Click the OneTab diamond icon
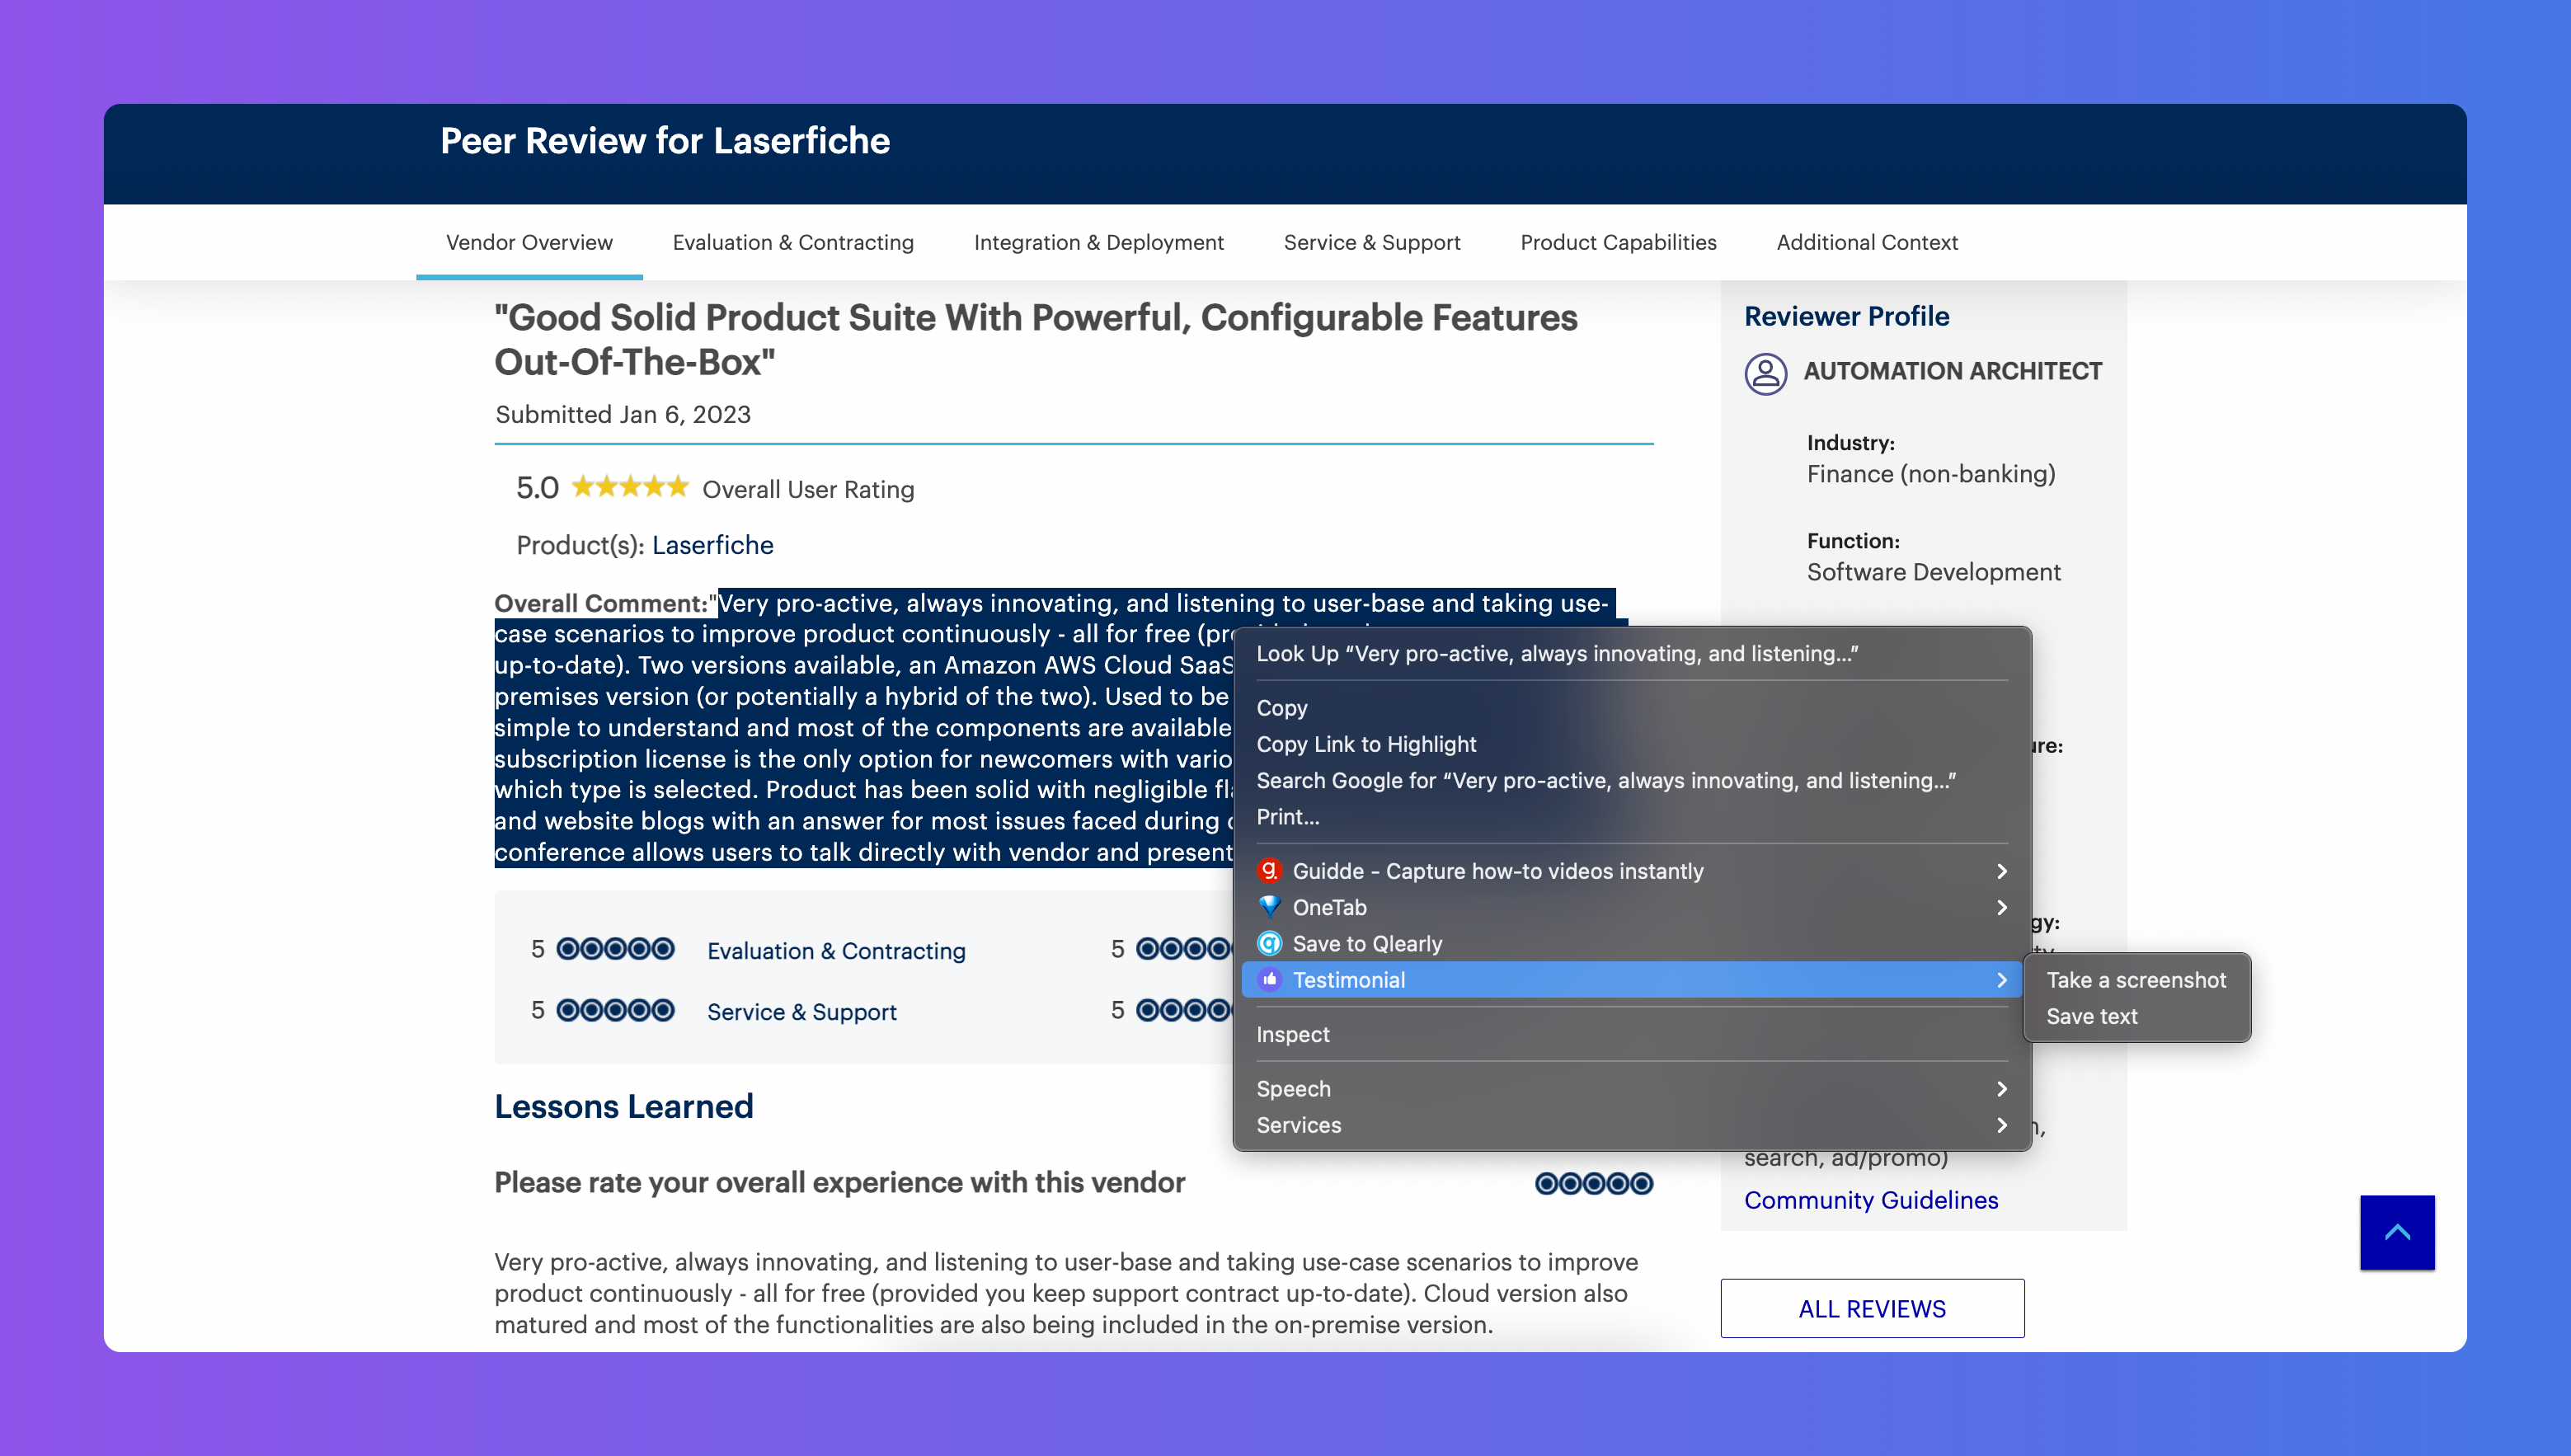This screenshot has width=2571, height=1456. click(x=1269, y=907)
